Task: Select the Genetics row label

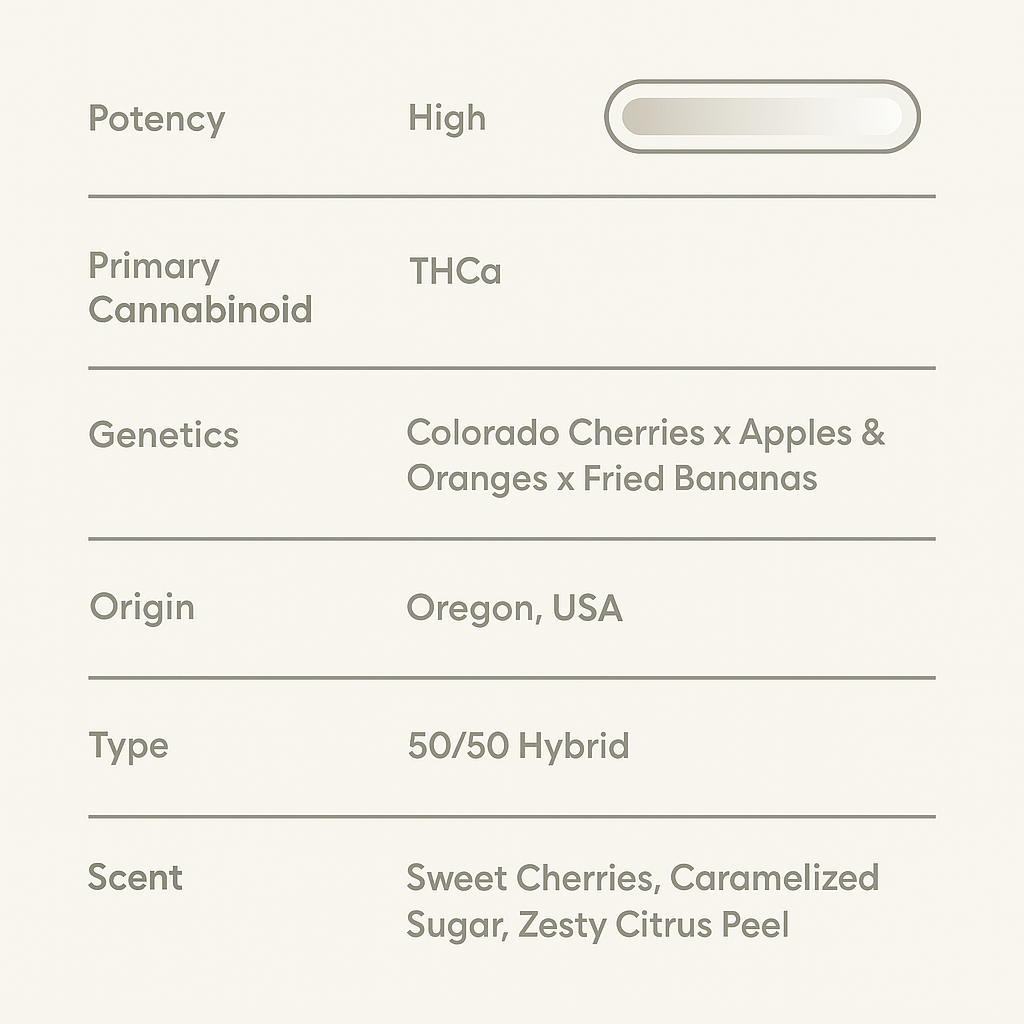Action: click(164, 435)
